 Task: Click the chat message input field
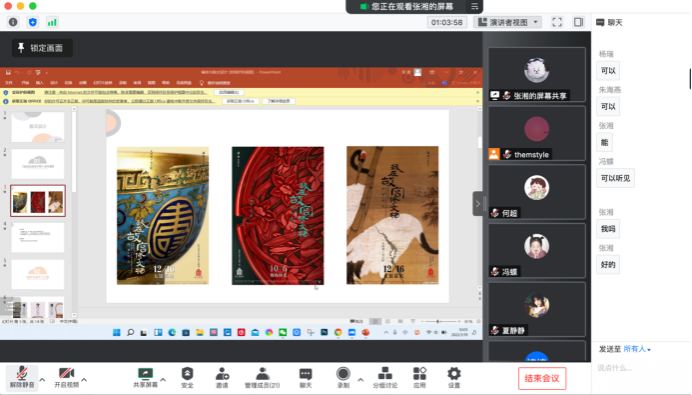point(641,368)
